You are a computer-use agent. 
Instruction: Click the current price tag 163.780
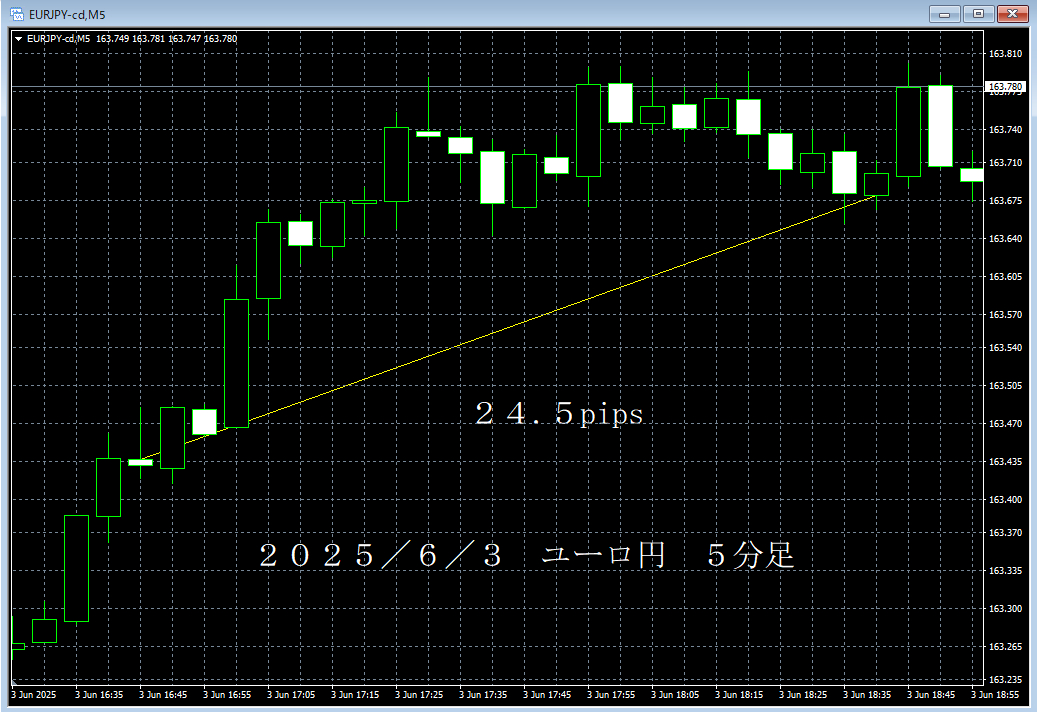click(x=1007, y=86)
